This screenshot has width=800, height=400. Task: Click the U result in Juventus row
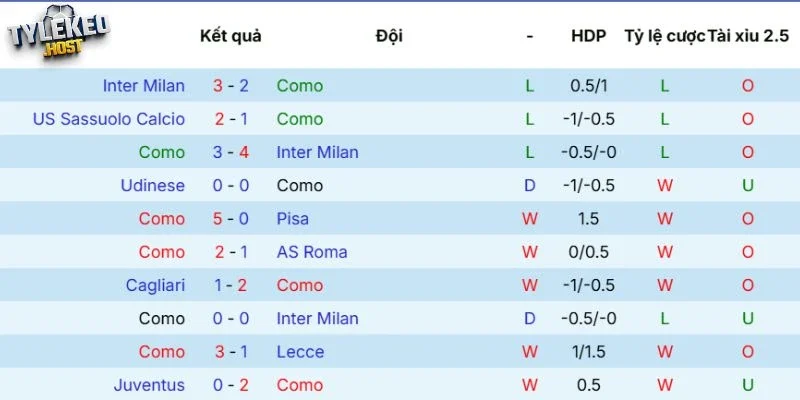748,385
